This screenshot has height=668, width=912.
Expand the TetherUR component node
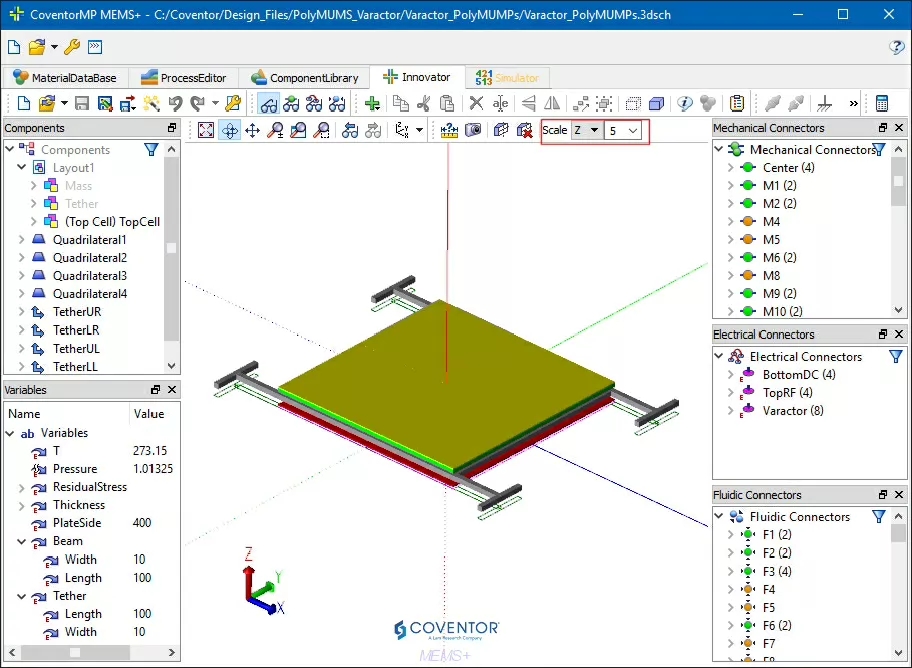22,312
